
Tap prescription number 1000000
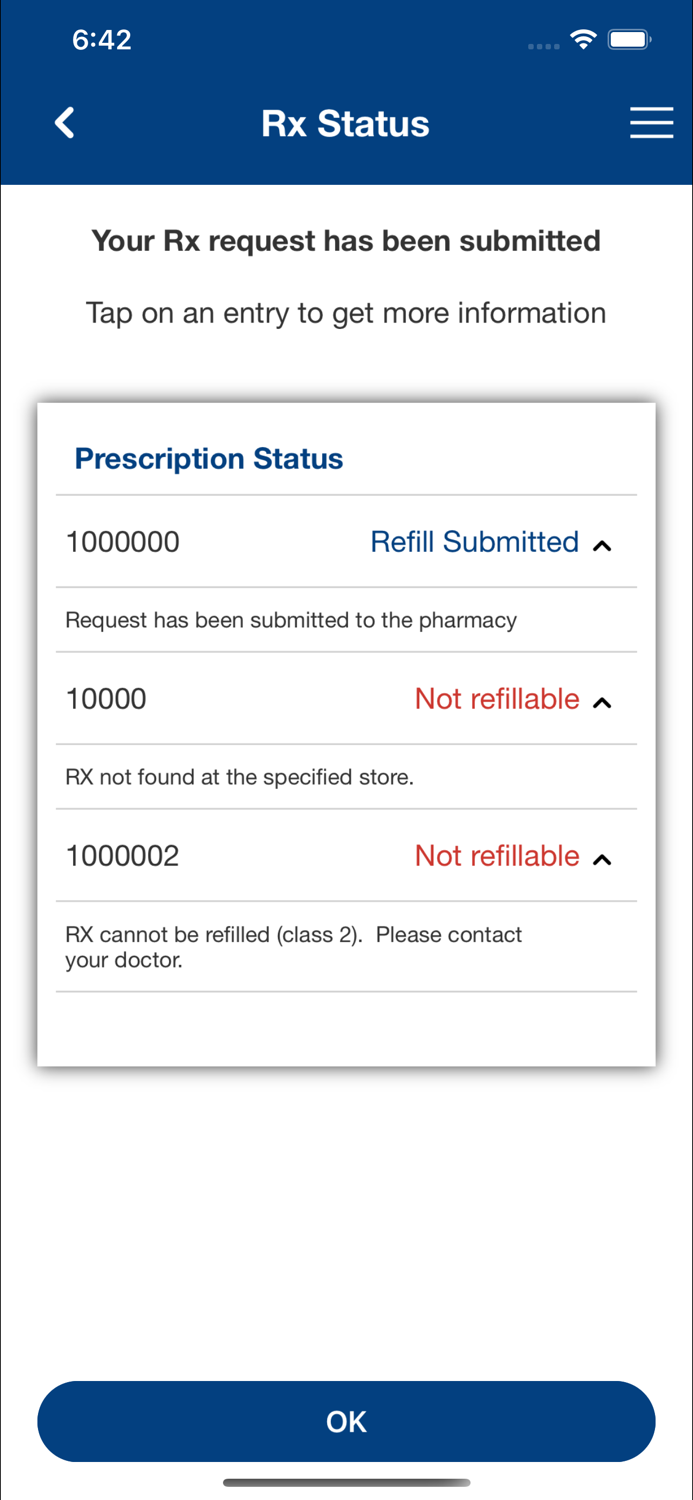click(x=122, y=541)
